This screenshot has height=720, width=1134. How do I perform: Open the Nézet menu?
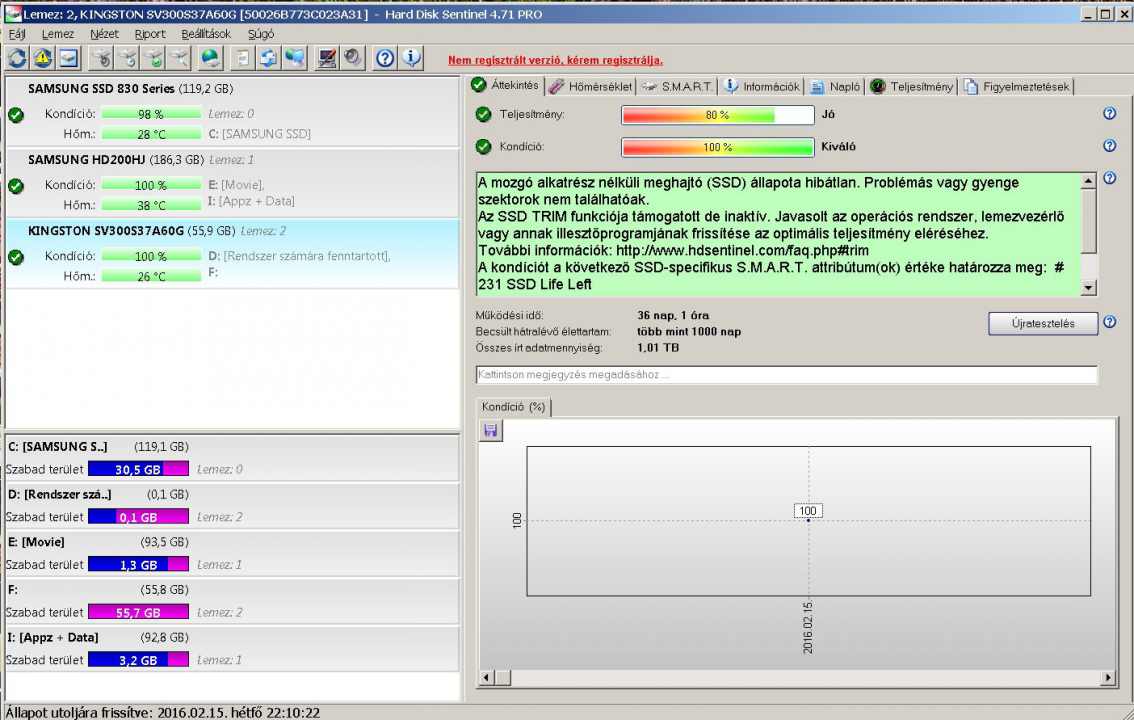(x=104, y=34)
